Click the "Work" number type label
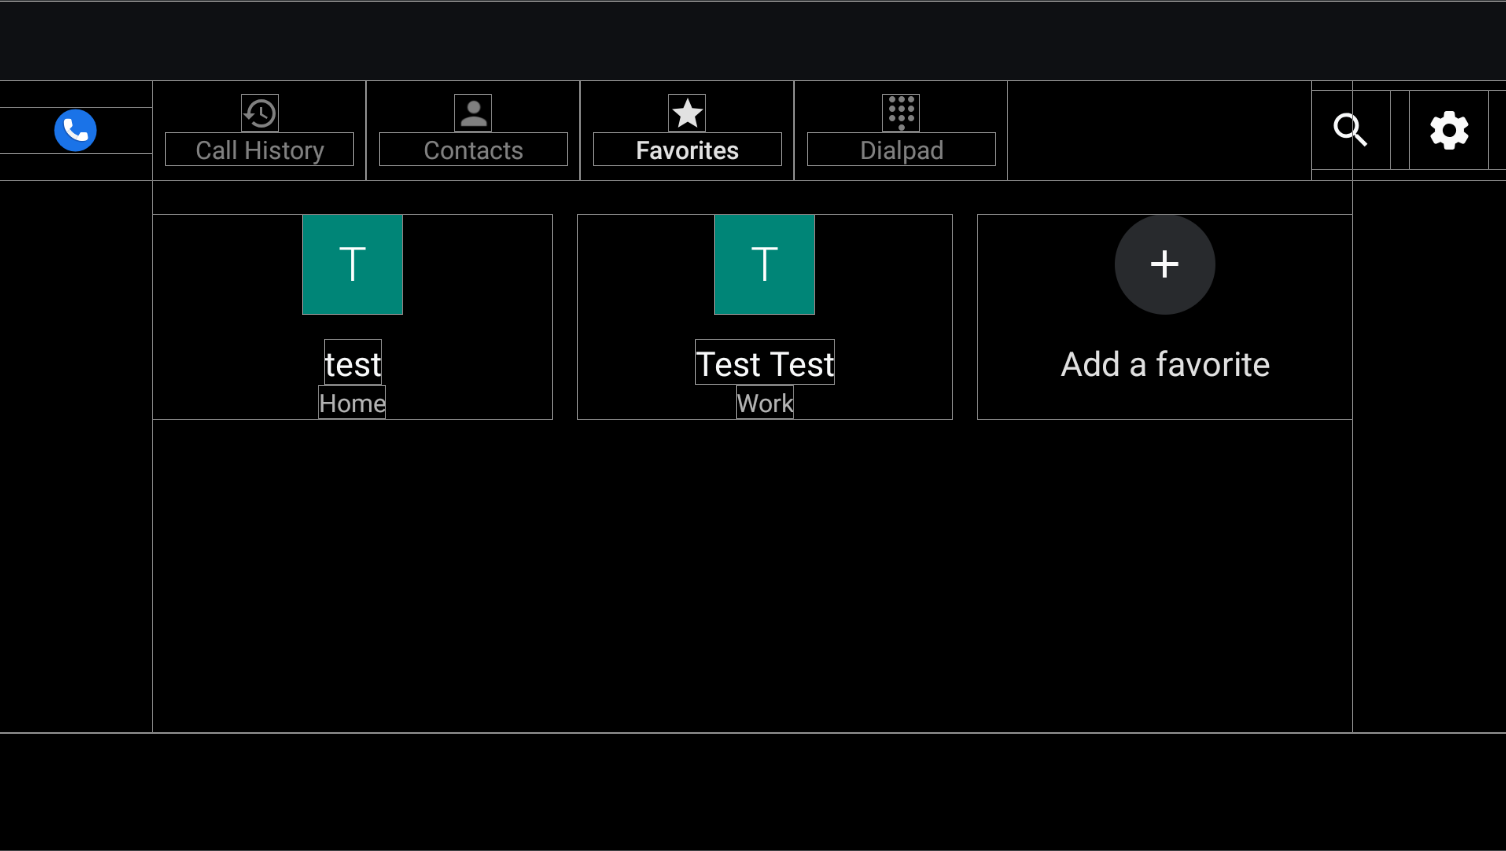This screenshot has width=1506, height=851. (765, 403)
